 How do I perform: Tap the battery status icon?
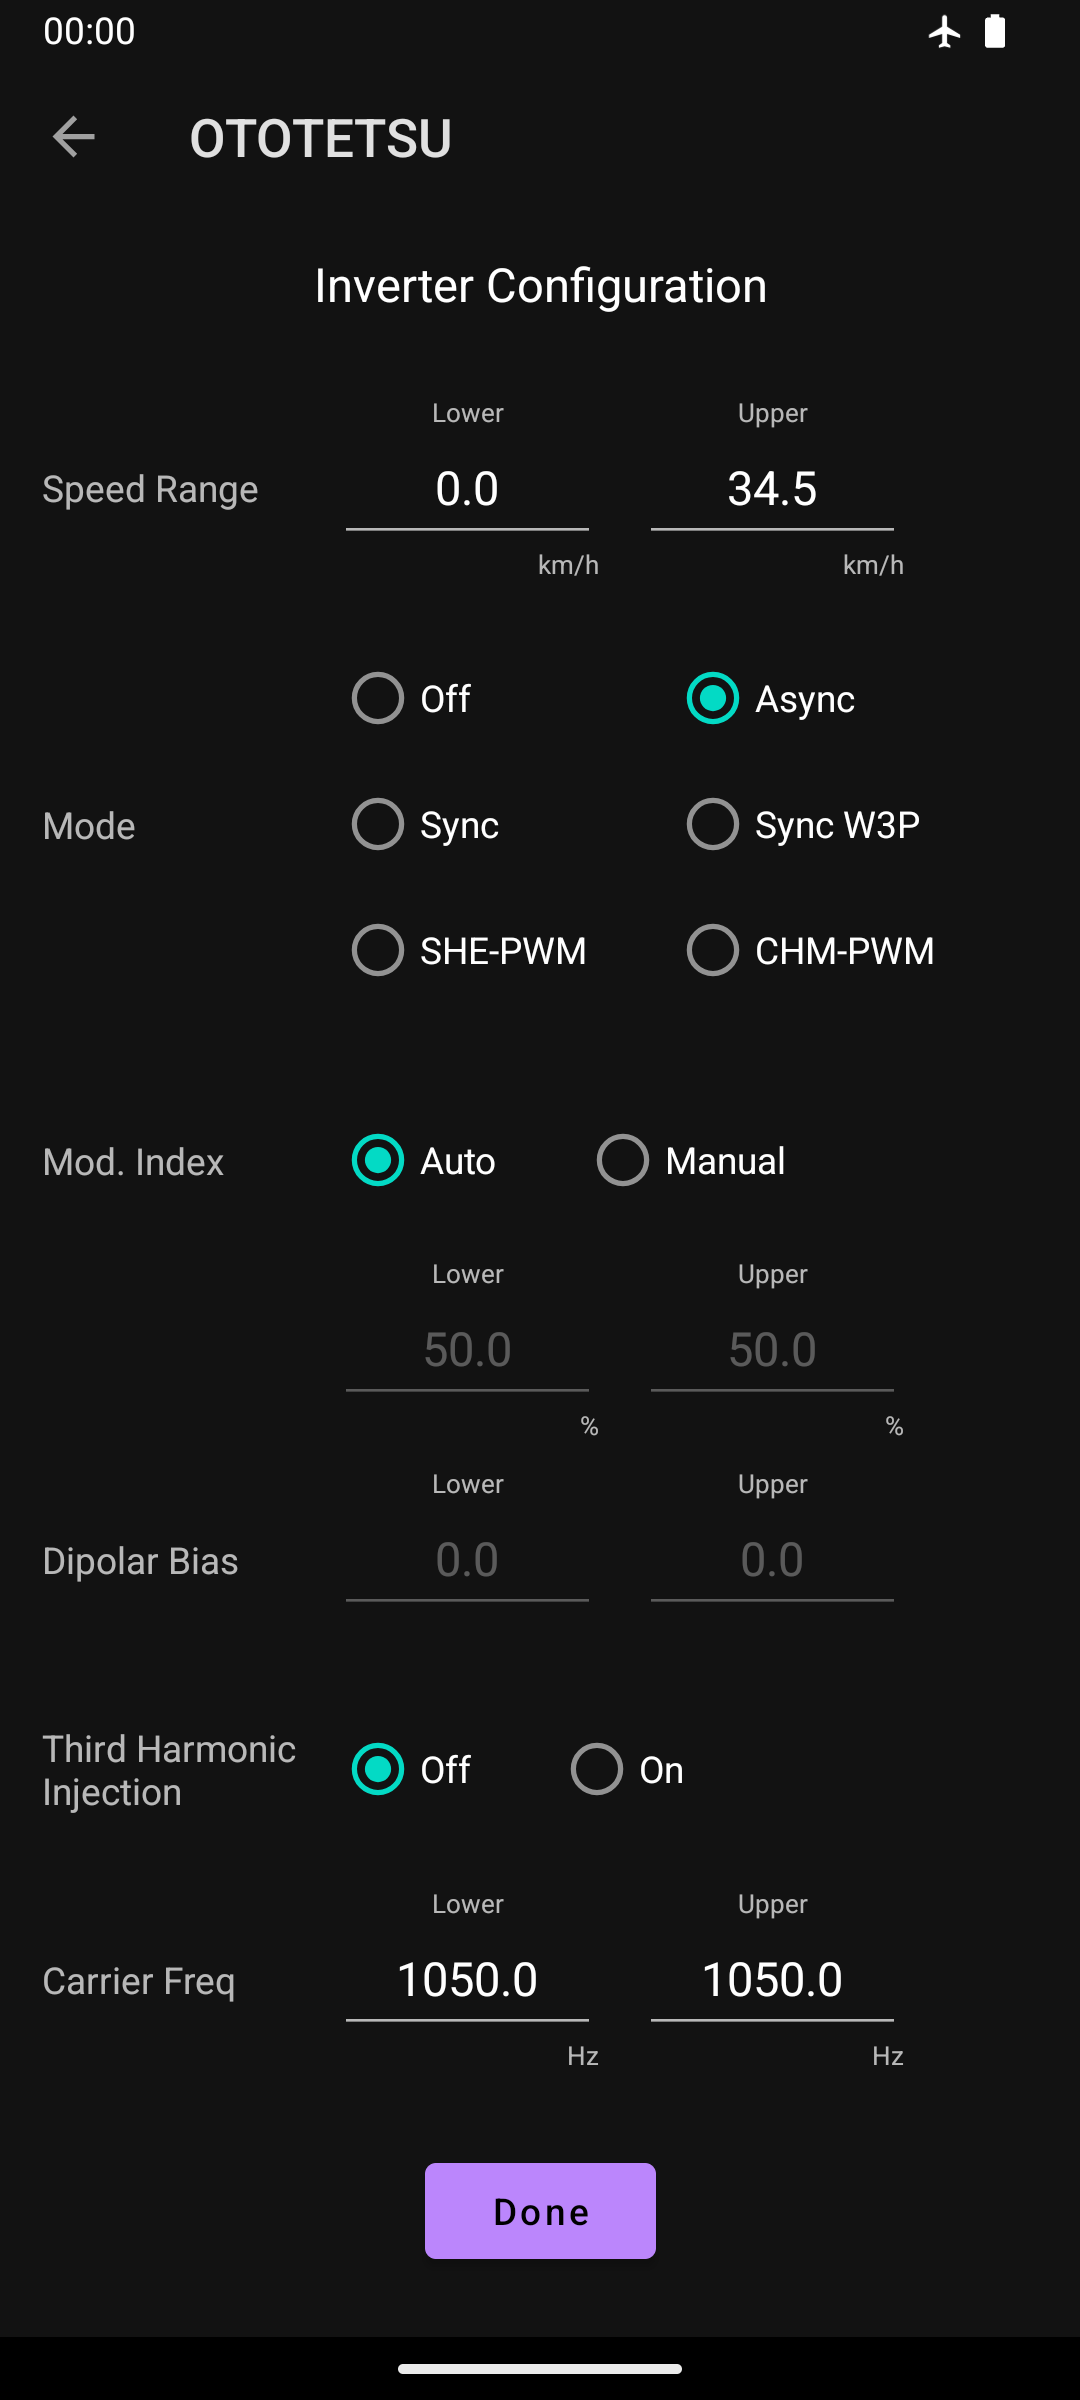click(x=994, y=32)
